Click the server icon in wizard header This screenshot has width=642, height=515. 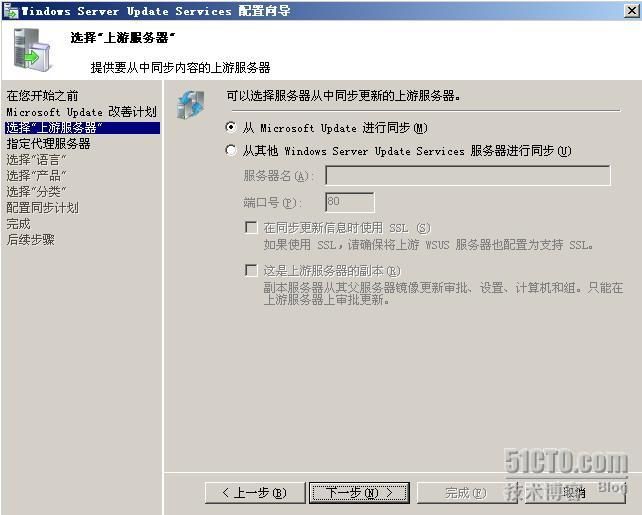pyautogui.click(x=32, y=49)
